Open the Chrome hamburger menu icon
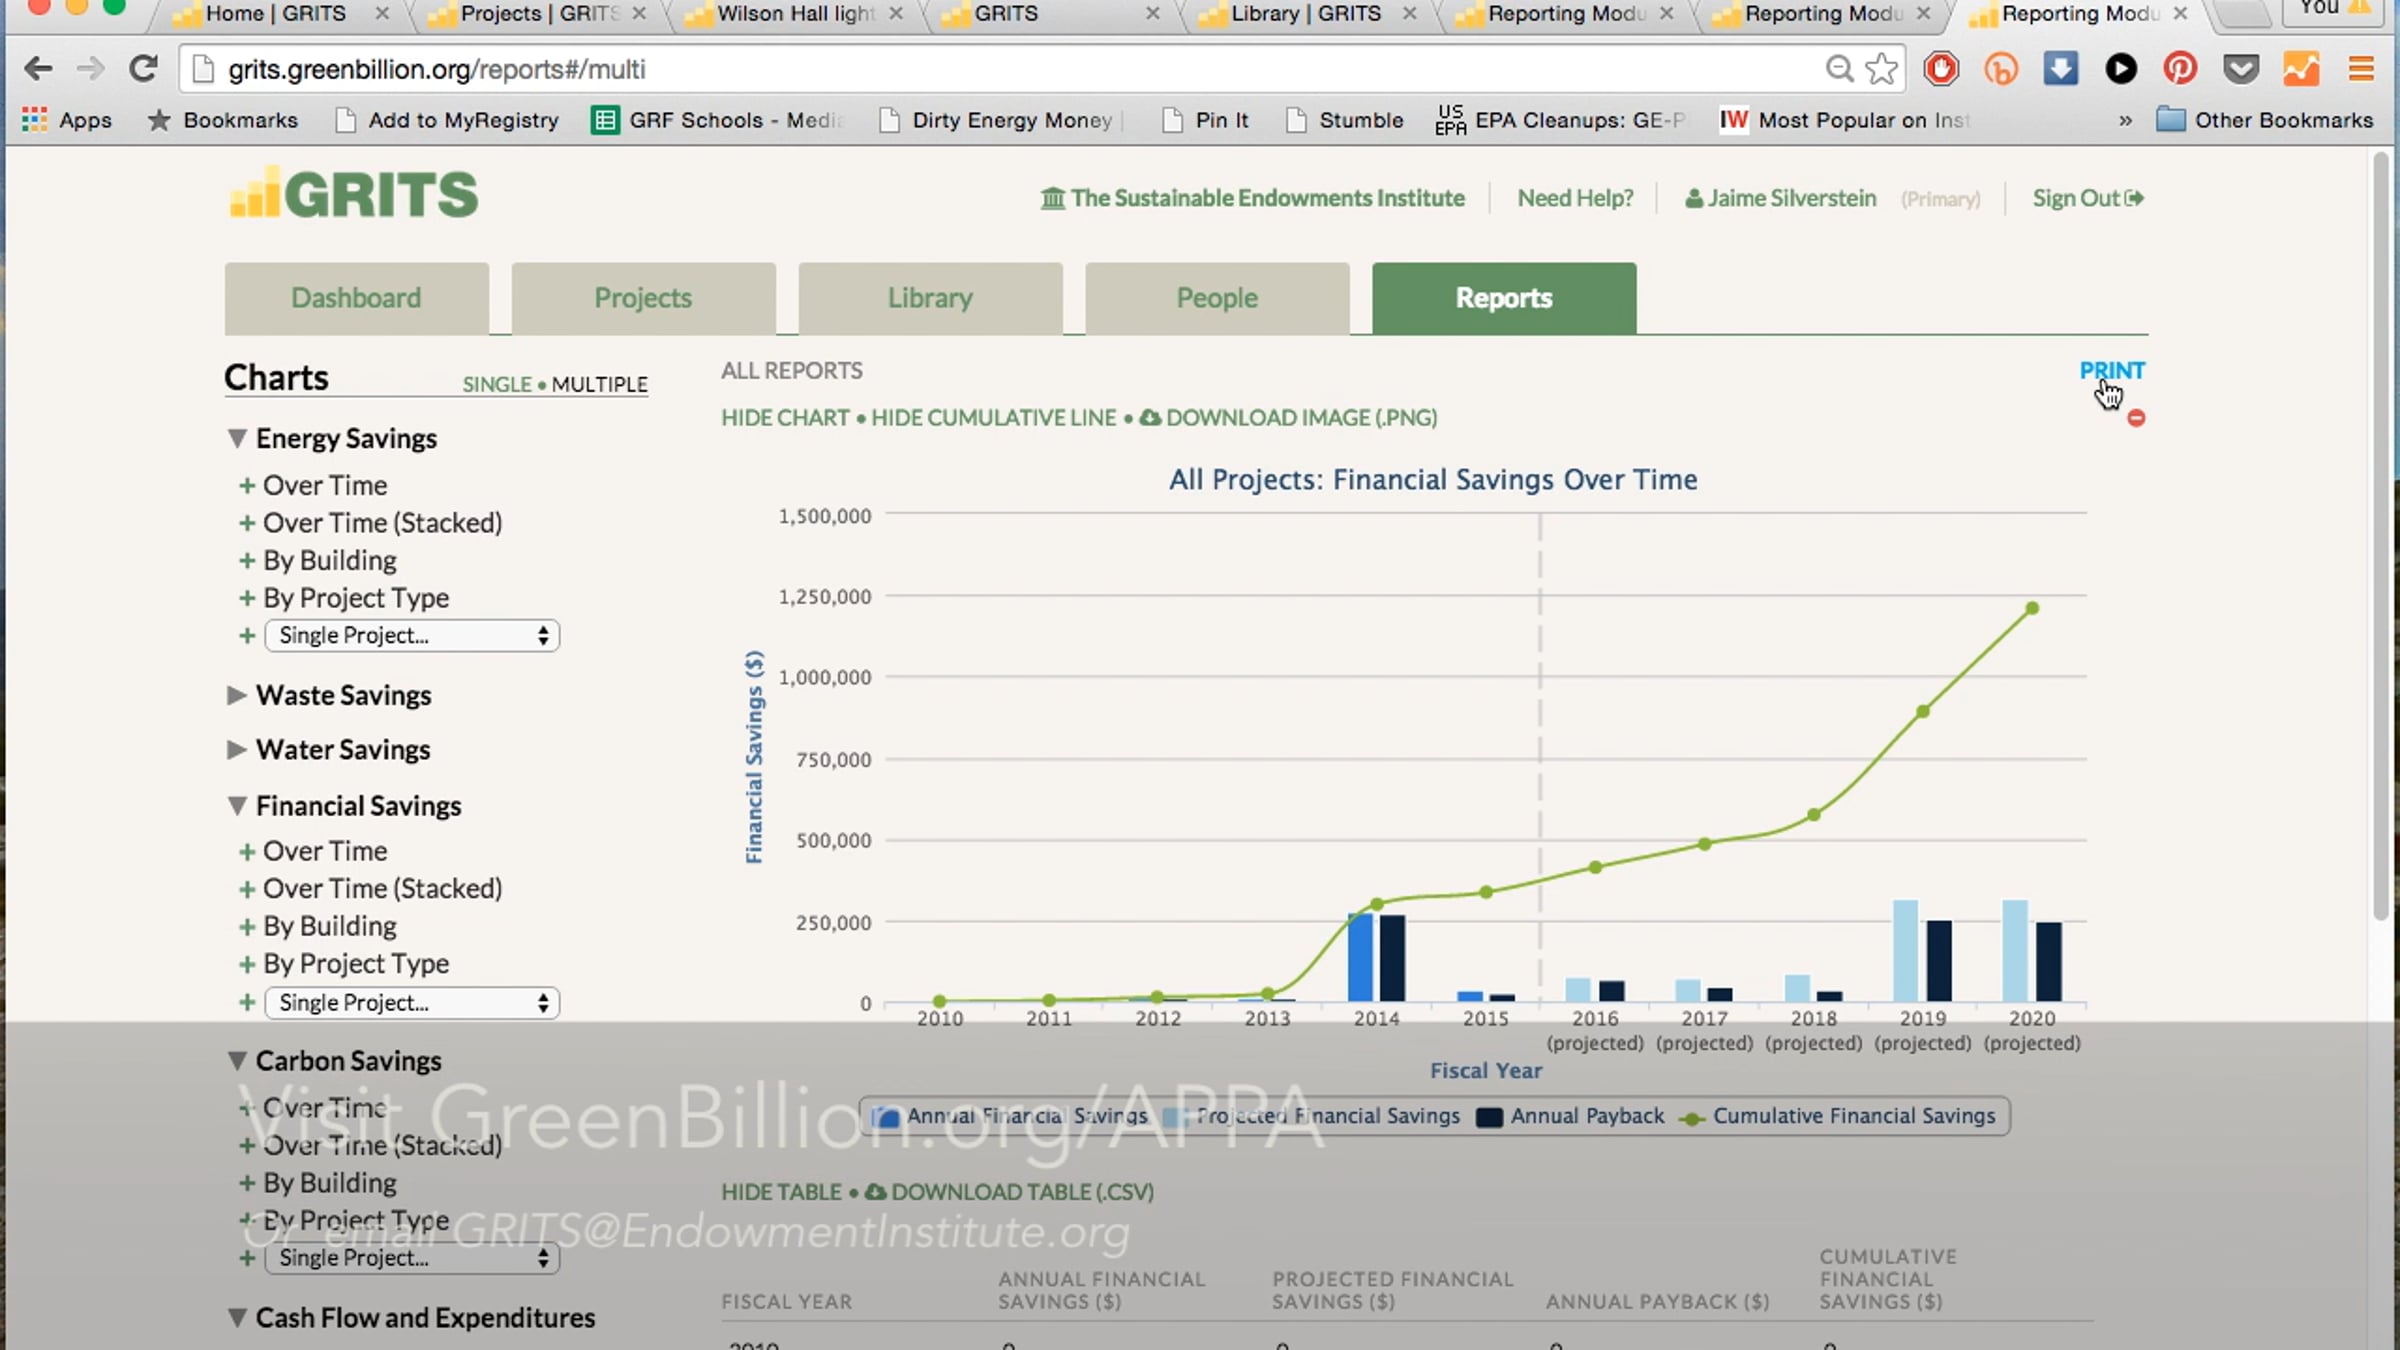 point(2361,69)
